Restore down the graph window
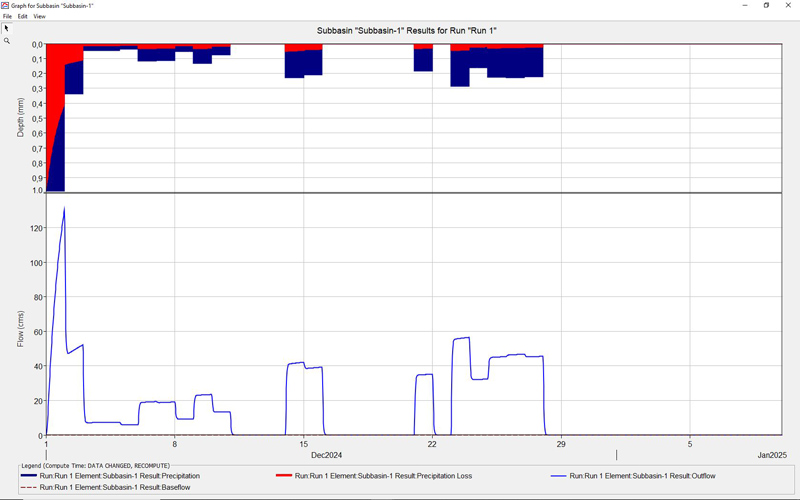This screenshot has width=800, height=500. pyautogui.click(x=767, y=5)
